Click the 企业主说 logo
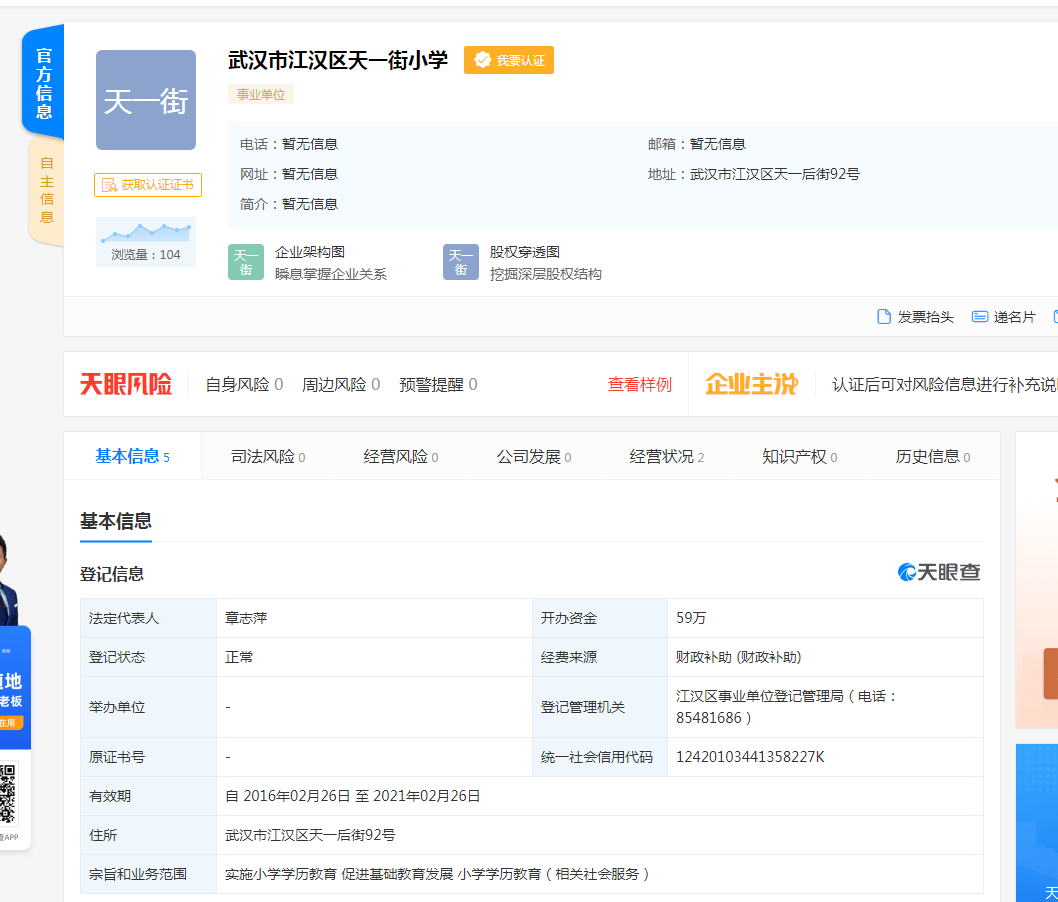This screenshot has height=902, width=1058. tap(751, 384)
